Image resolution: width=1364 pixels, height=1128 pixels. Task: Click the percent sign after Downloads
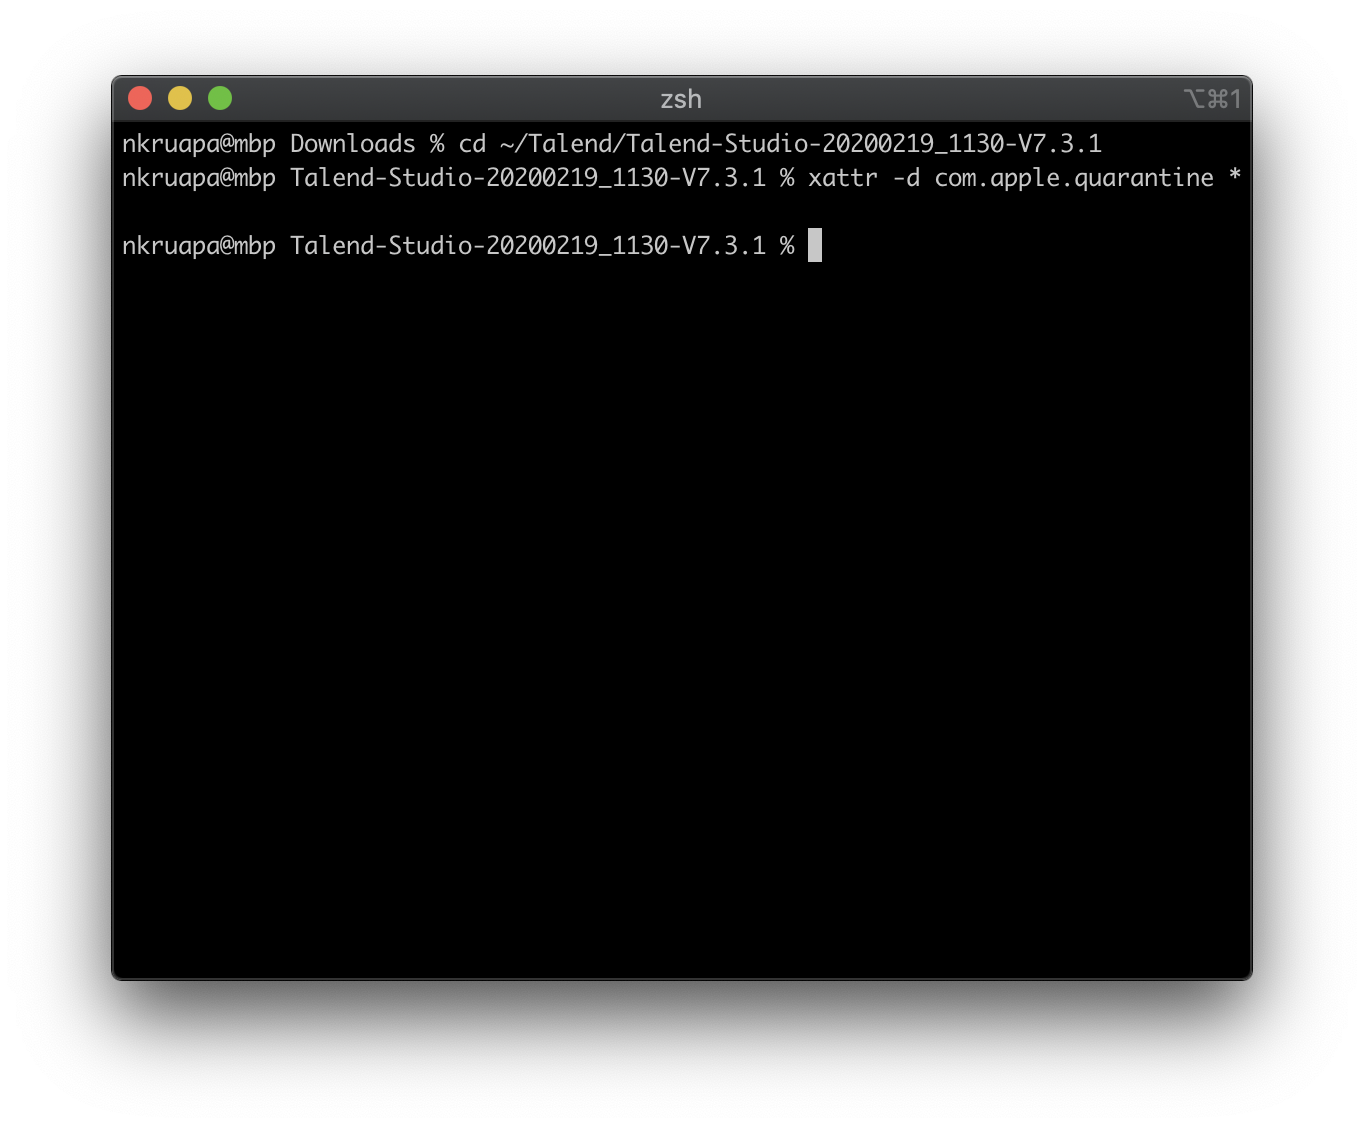click(x=437, y=144)
